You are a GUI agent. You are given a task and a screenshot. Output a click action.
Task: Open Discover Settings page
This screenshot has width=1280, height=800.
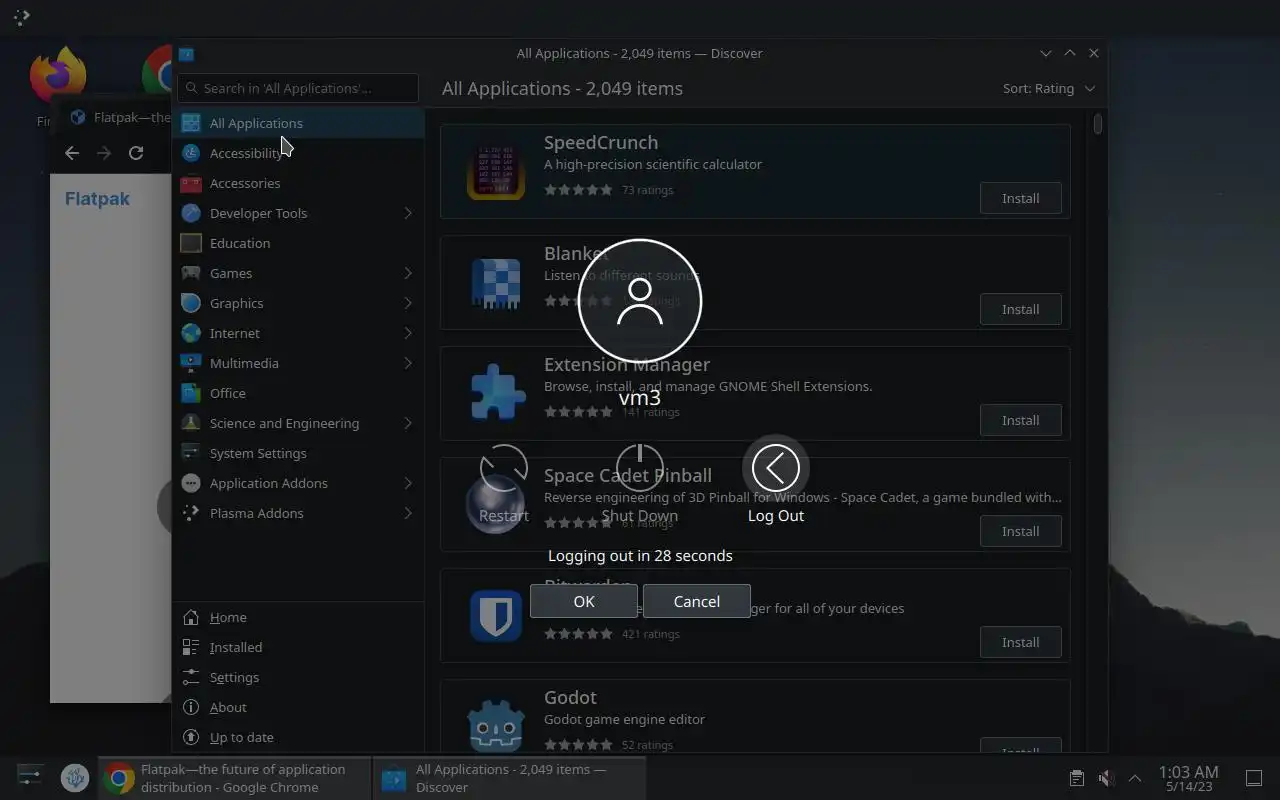pyautogui.click(x=298, y=677)
